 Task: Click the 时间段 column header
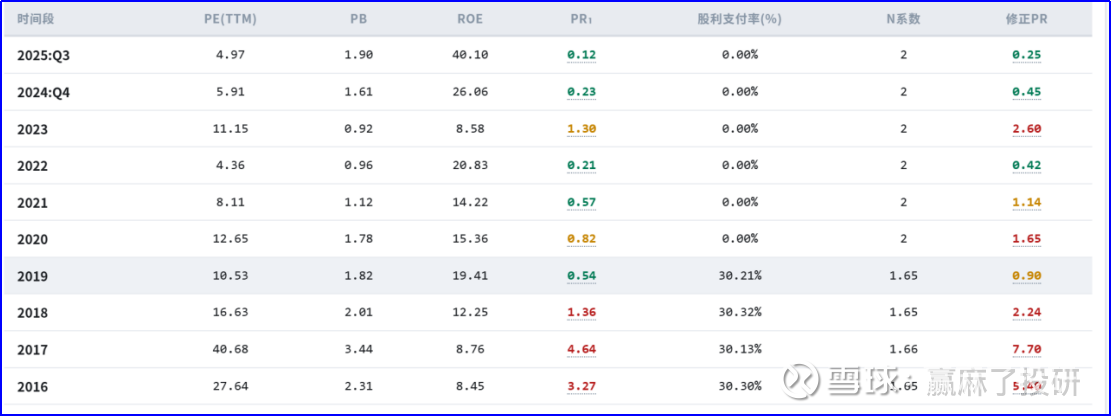coord(36,19)
